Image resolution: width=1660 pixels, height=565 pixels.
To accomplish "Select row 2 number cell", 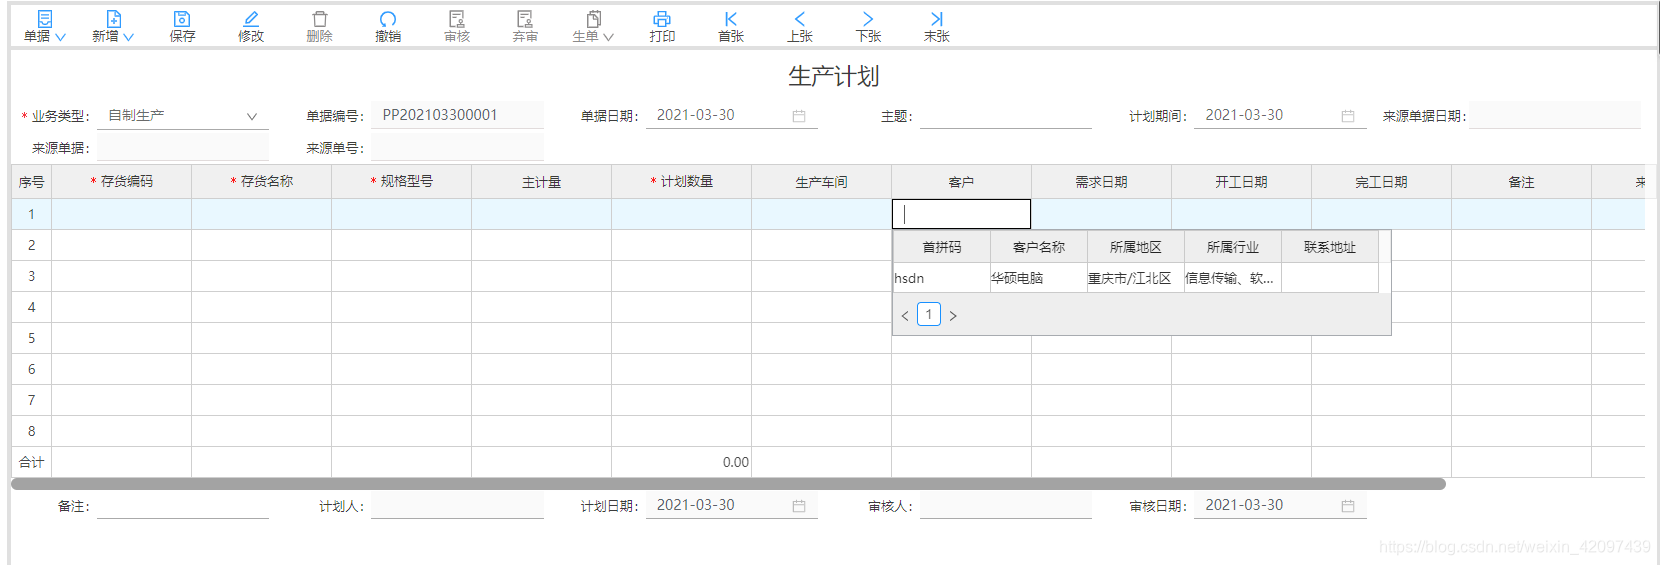I will point(31,245).
